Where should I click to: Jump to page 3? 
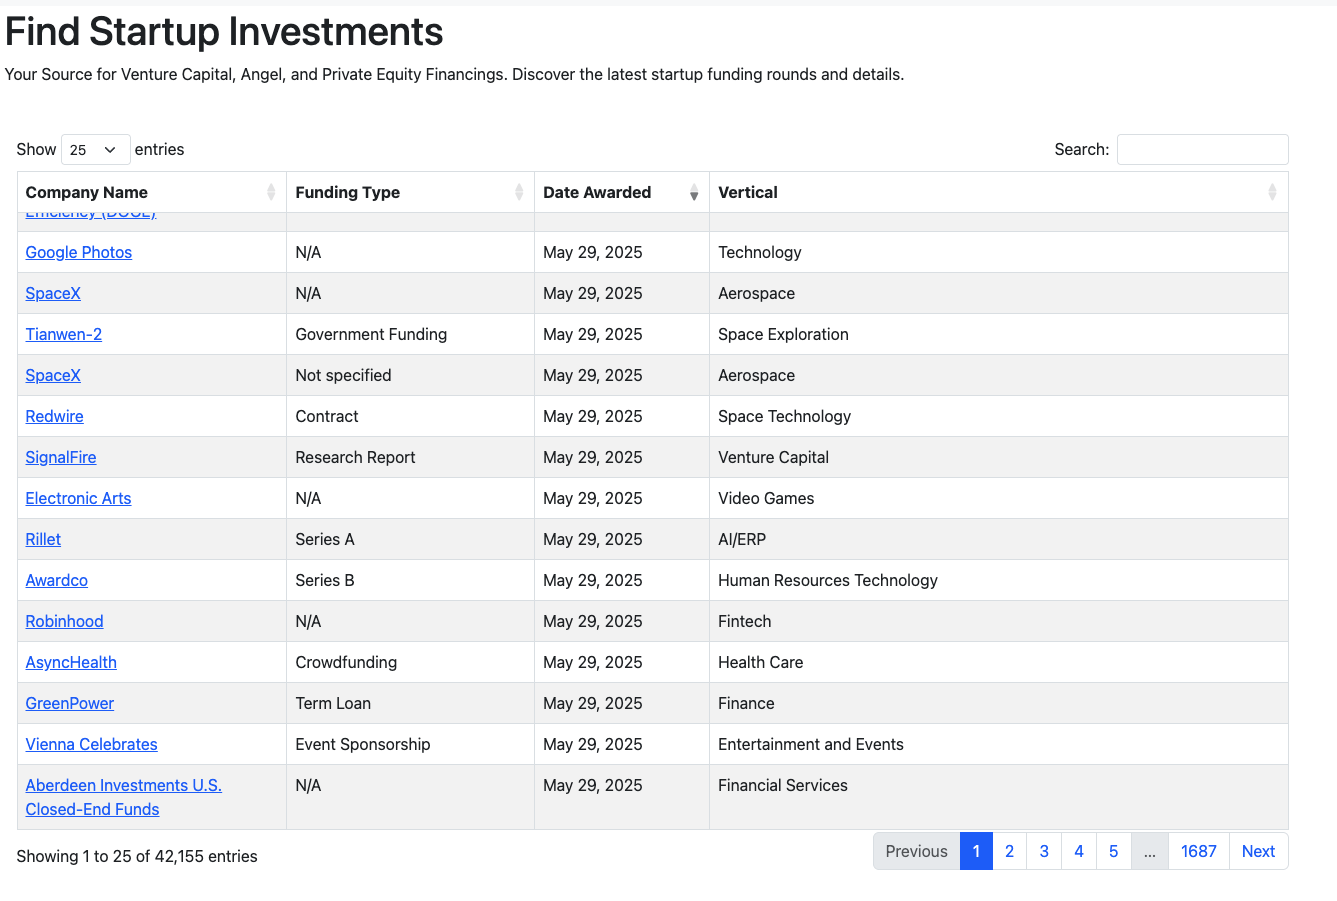click(1044, 851)
